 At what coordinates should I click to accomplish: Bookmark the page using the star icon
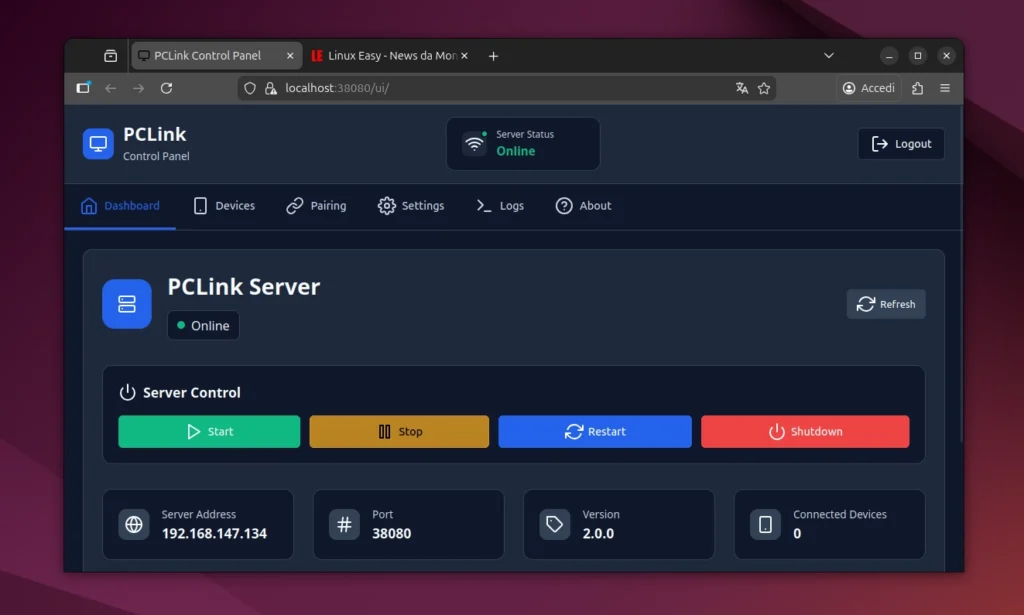click(x=764, y=88)
